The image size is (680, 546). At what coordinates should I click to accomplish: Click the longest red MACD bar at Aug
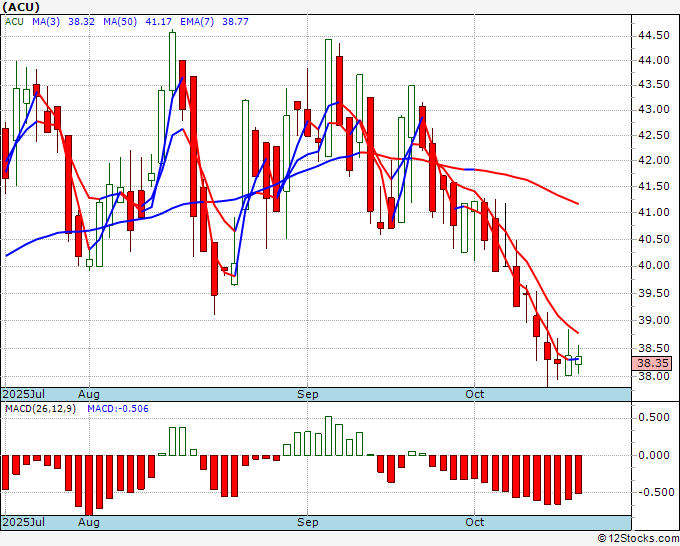pyautogui.click(x=89, y=485)
